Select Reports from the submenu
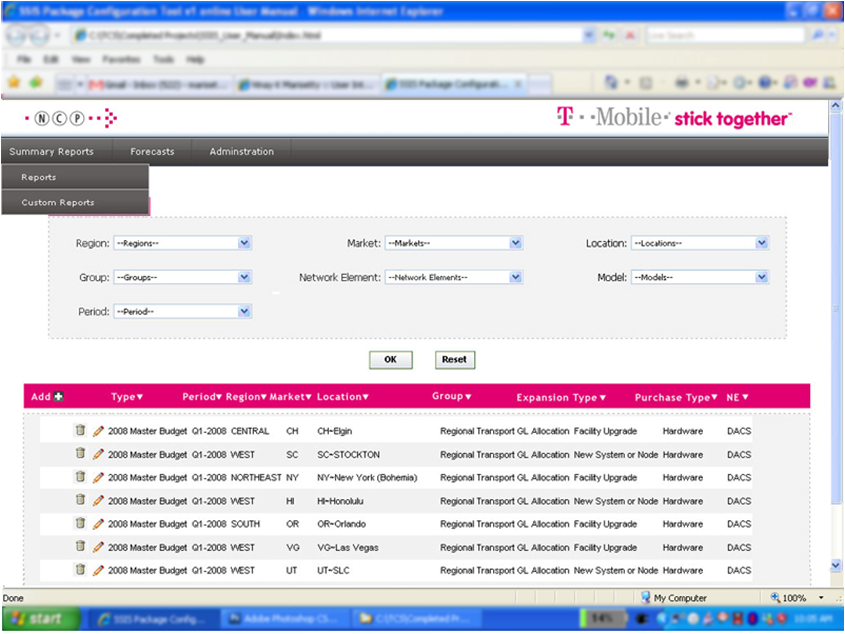Viewport: 845px width, 634px height. pos(75,177)
